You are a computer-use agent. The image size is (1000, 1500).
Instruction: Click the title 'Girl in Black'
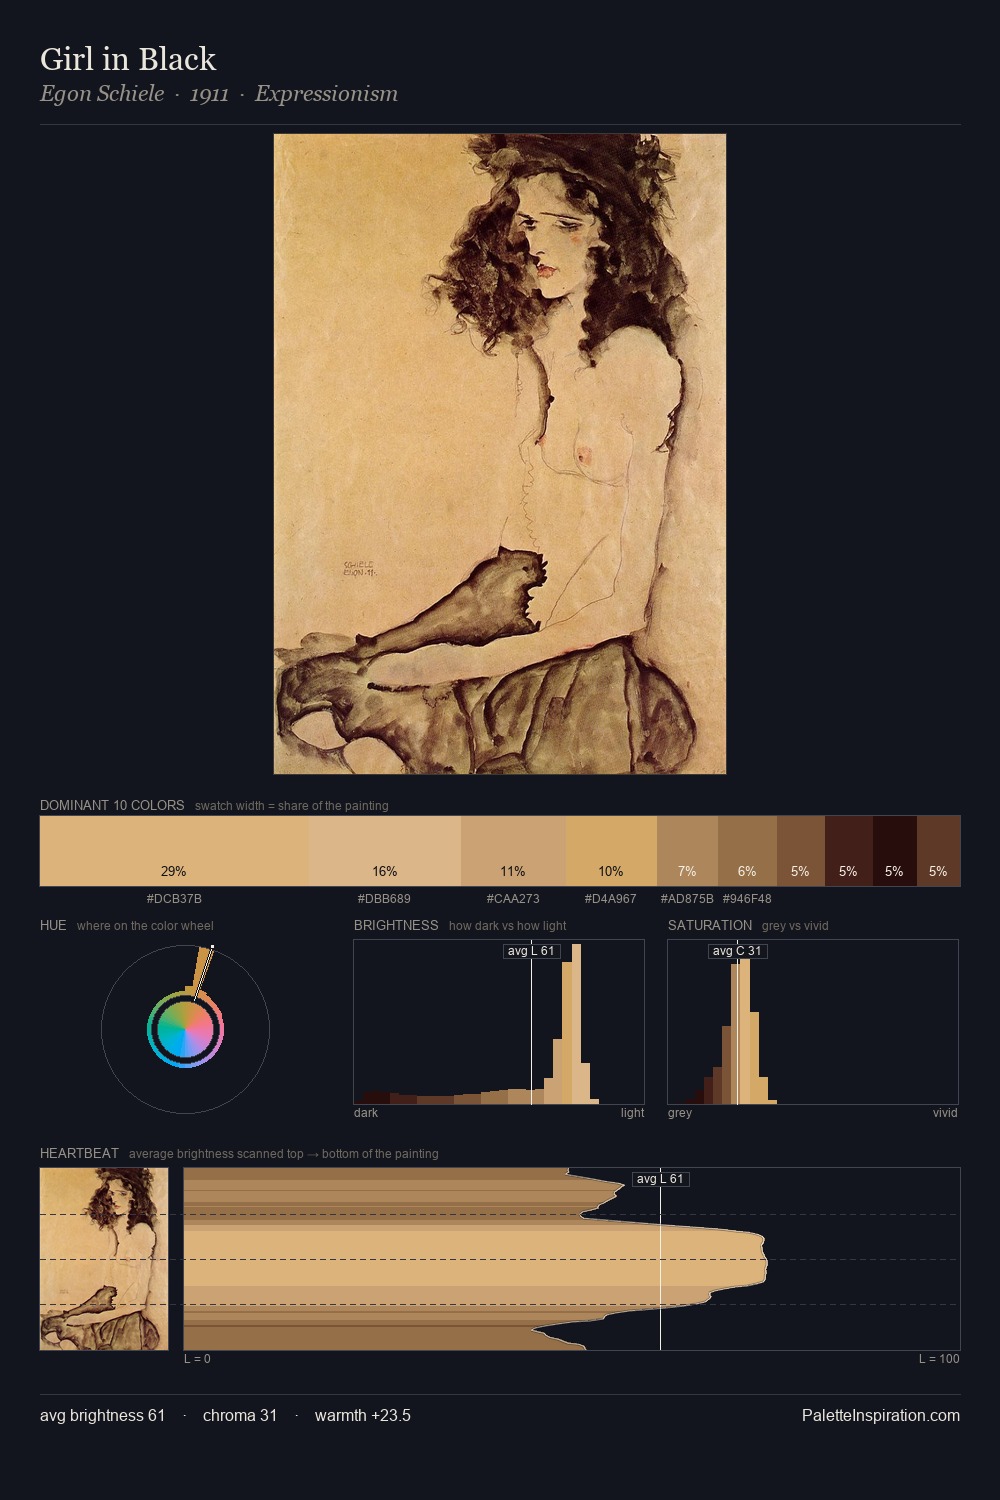128,59
